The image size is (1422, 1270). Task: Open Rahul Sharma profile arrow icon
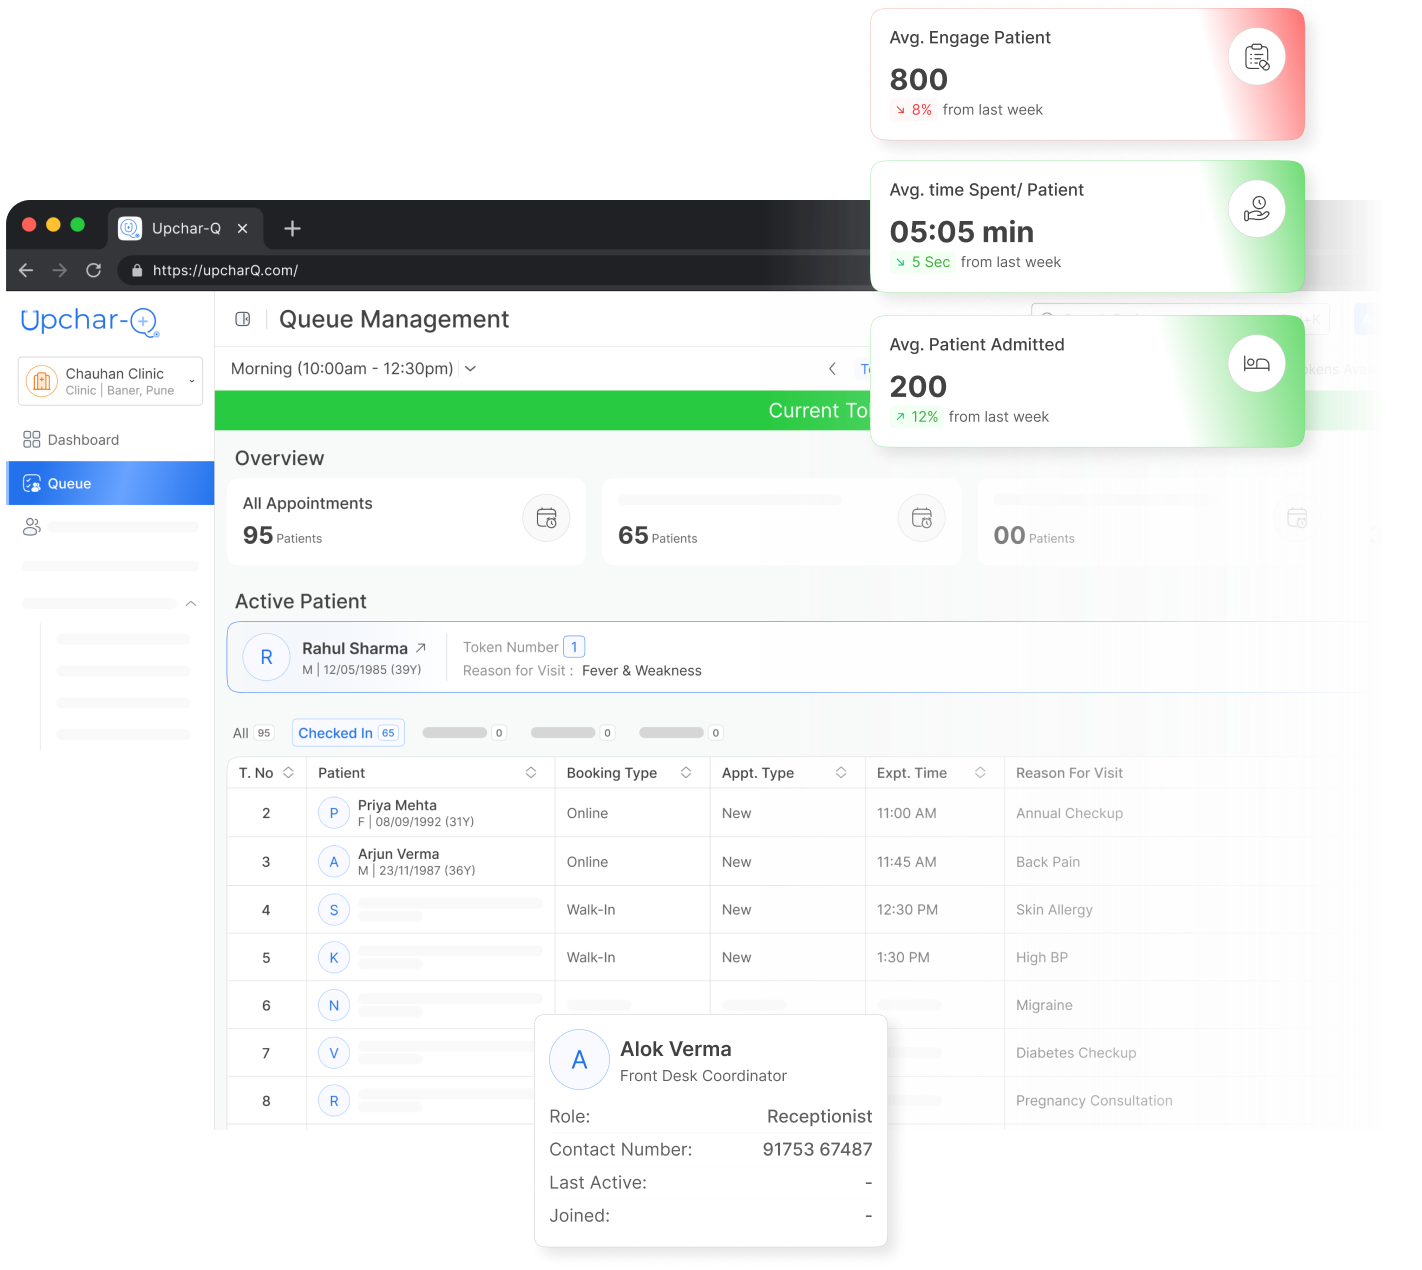pyautogui.click(x=421, y=648)
